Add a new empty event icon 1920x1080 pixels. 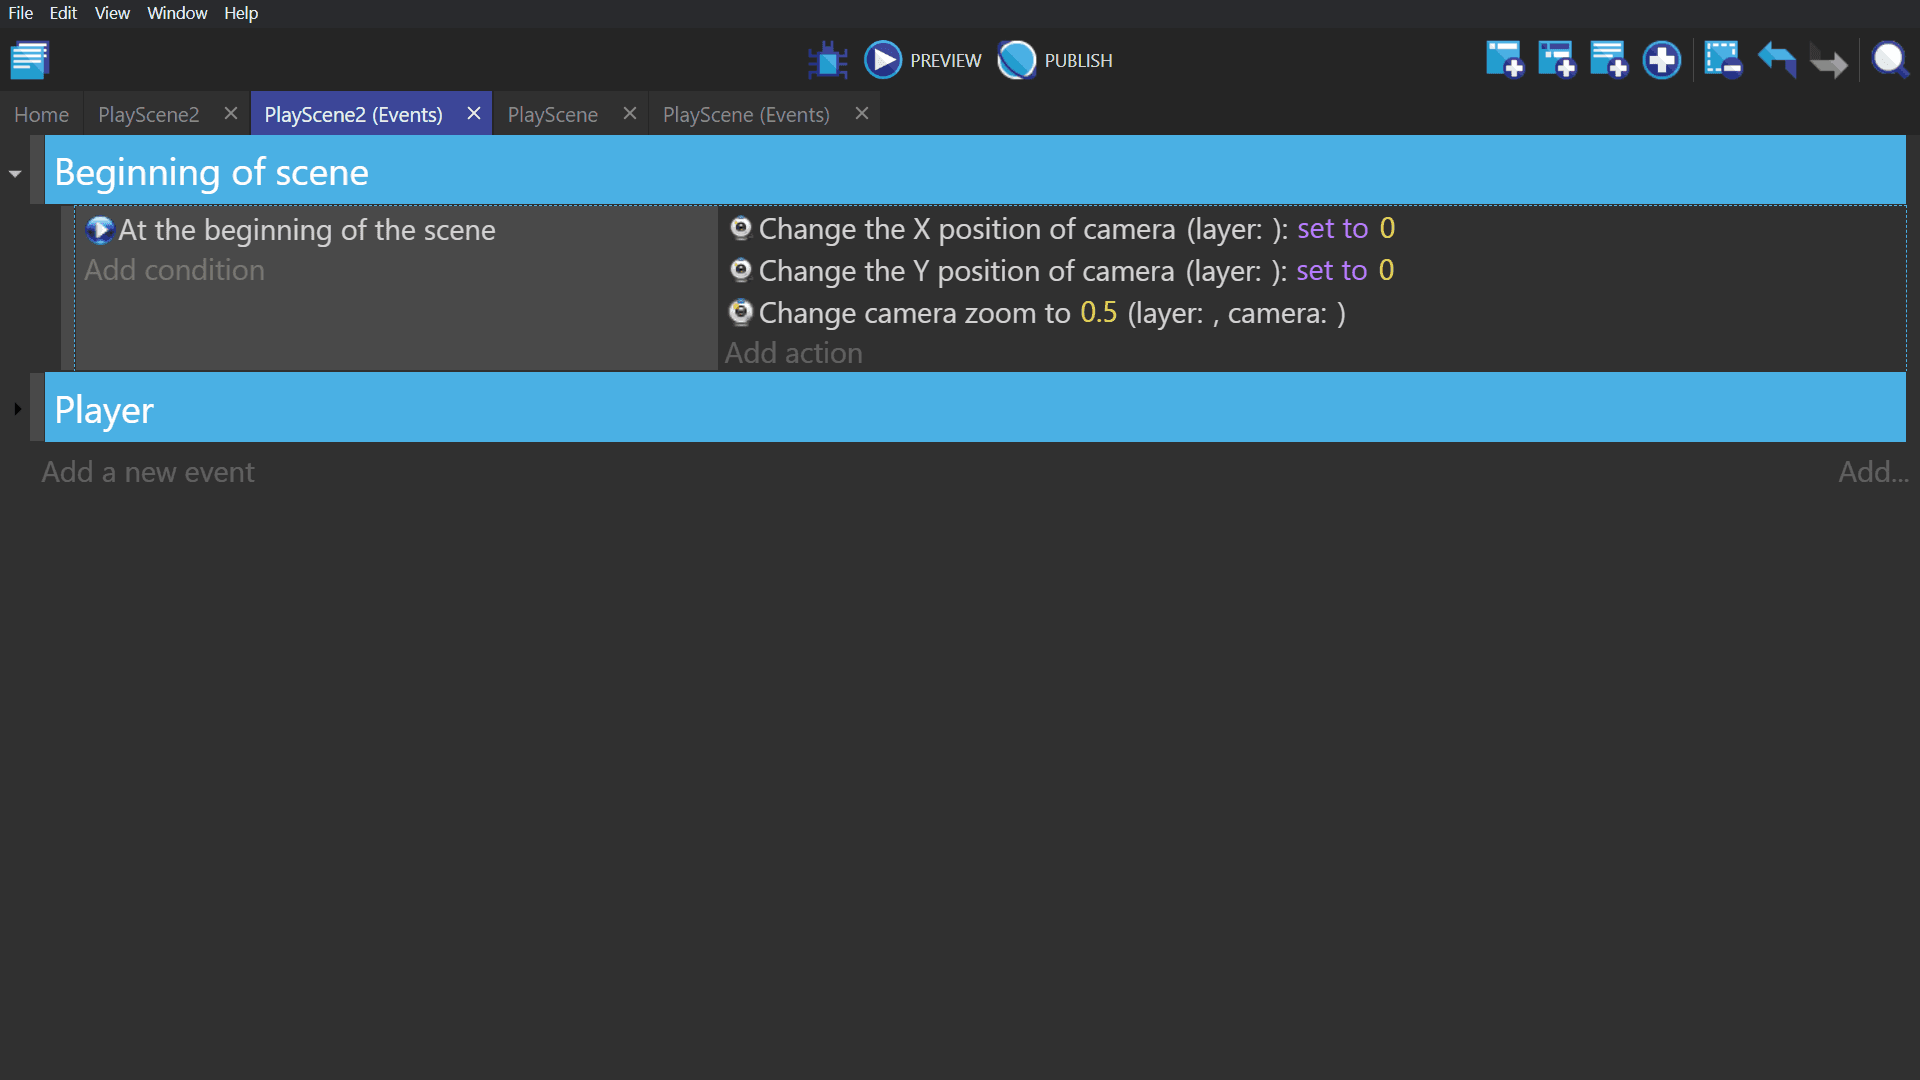click(1504, 60)
